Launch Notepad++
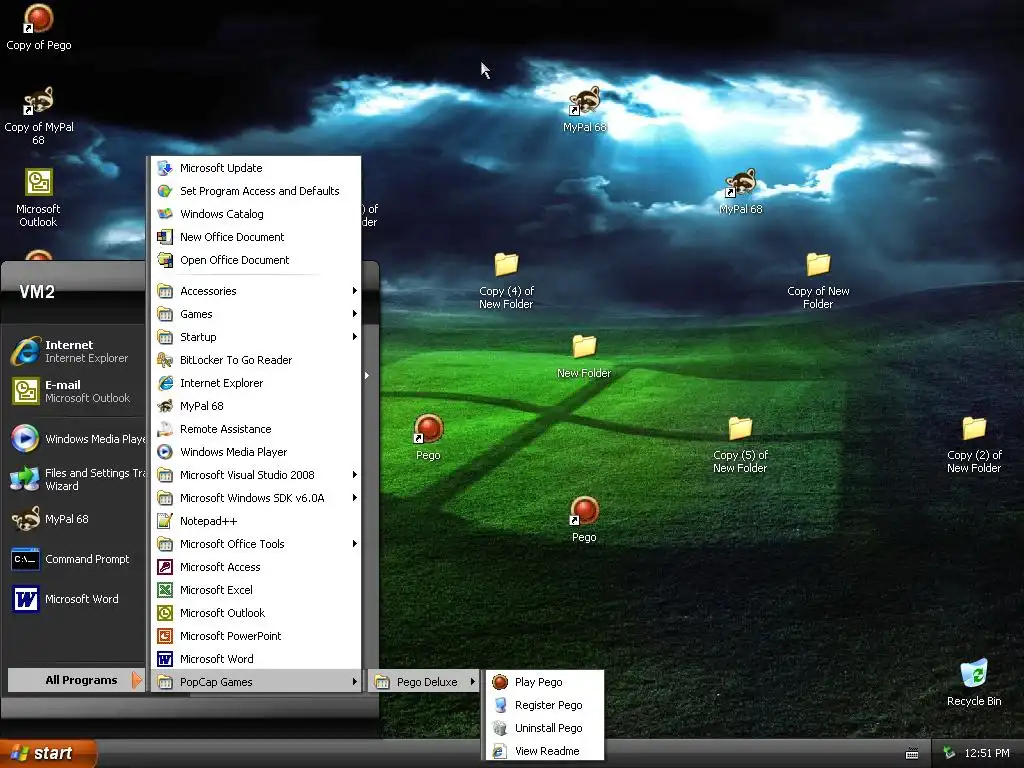This screenshot has height=768, width=1024. [x=256, y=521]
